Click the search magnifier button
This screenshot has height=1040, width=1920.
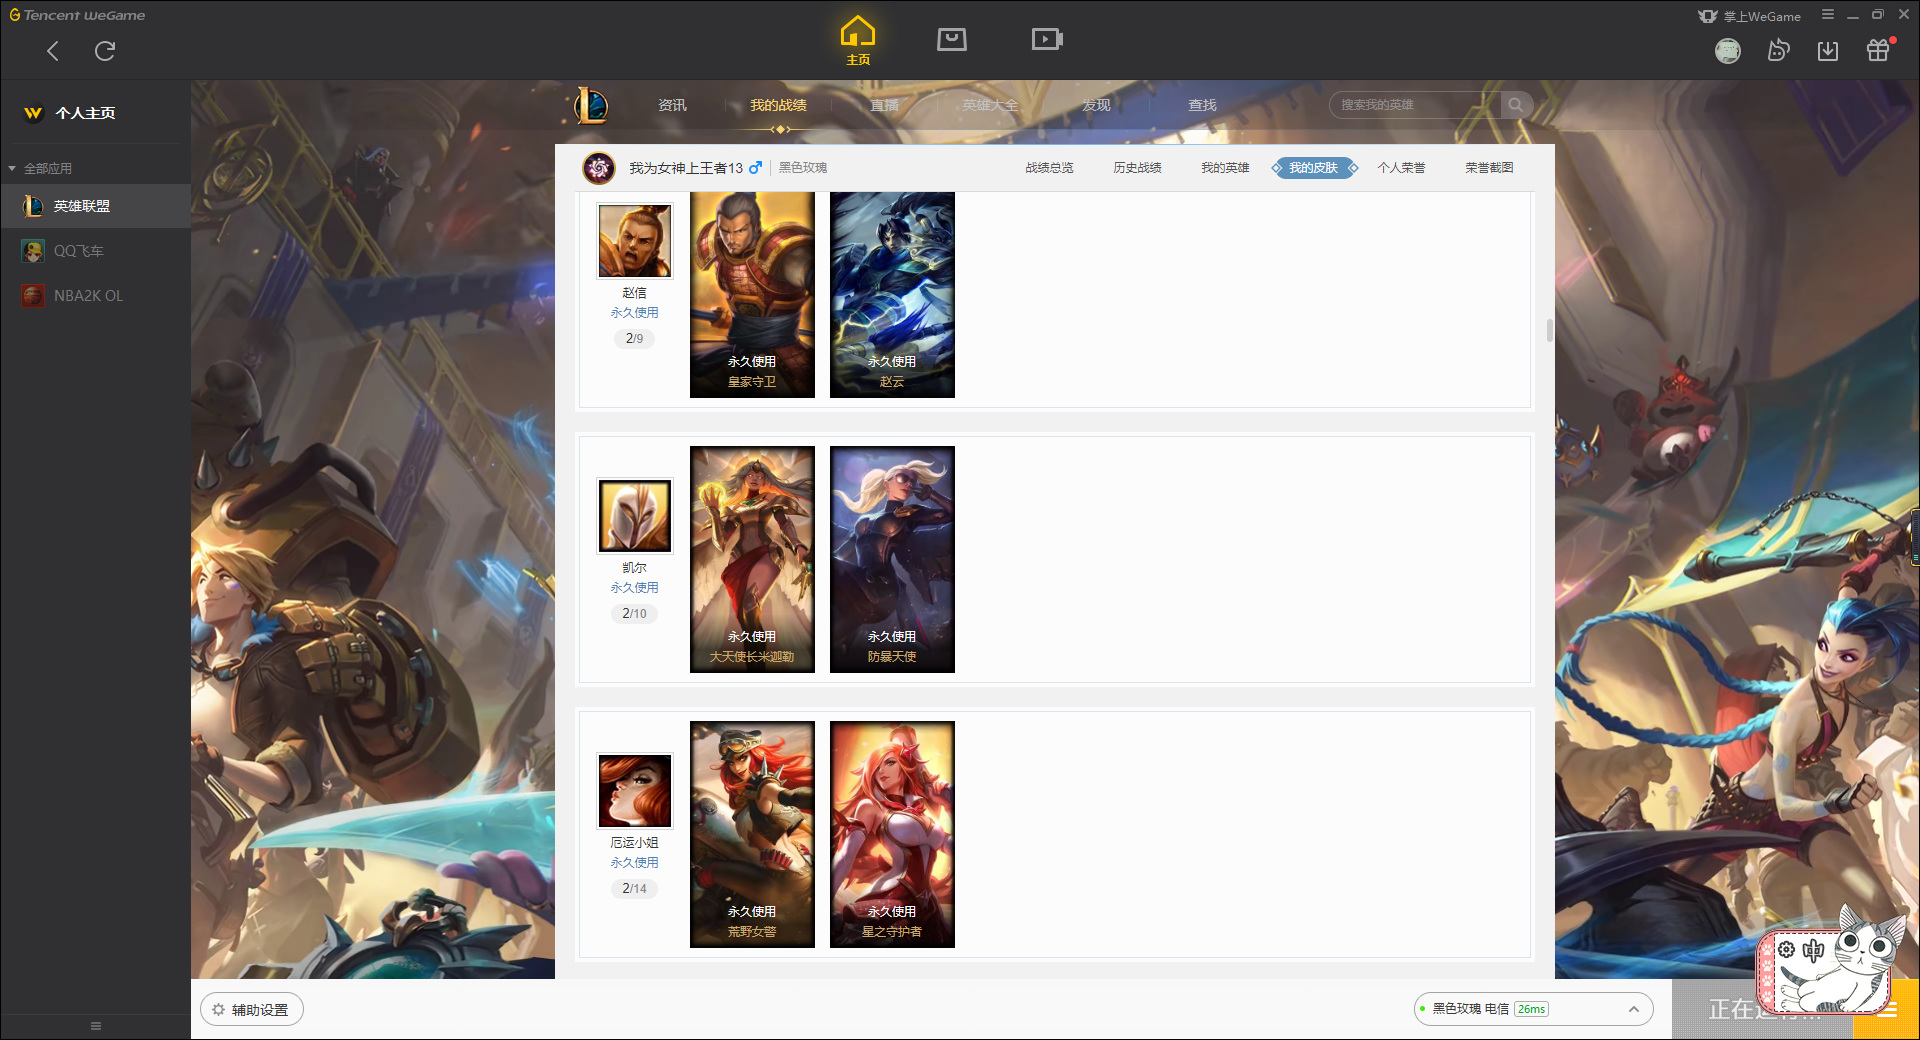[1516, 105]
